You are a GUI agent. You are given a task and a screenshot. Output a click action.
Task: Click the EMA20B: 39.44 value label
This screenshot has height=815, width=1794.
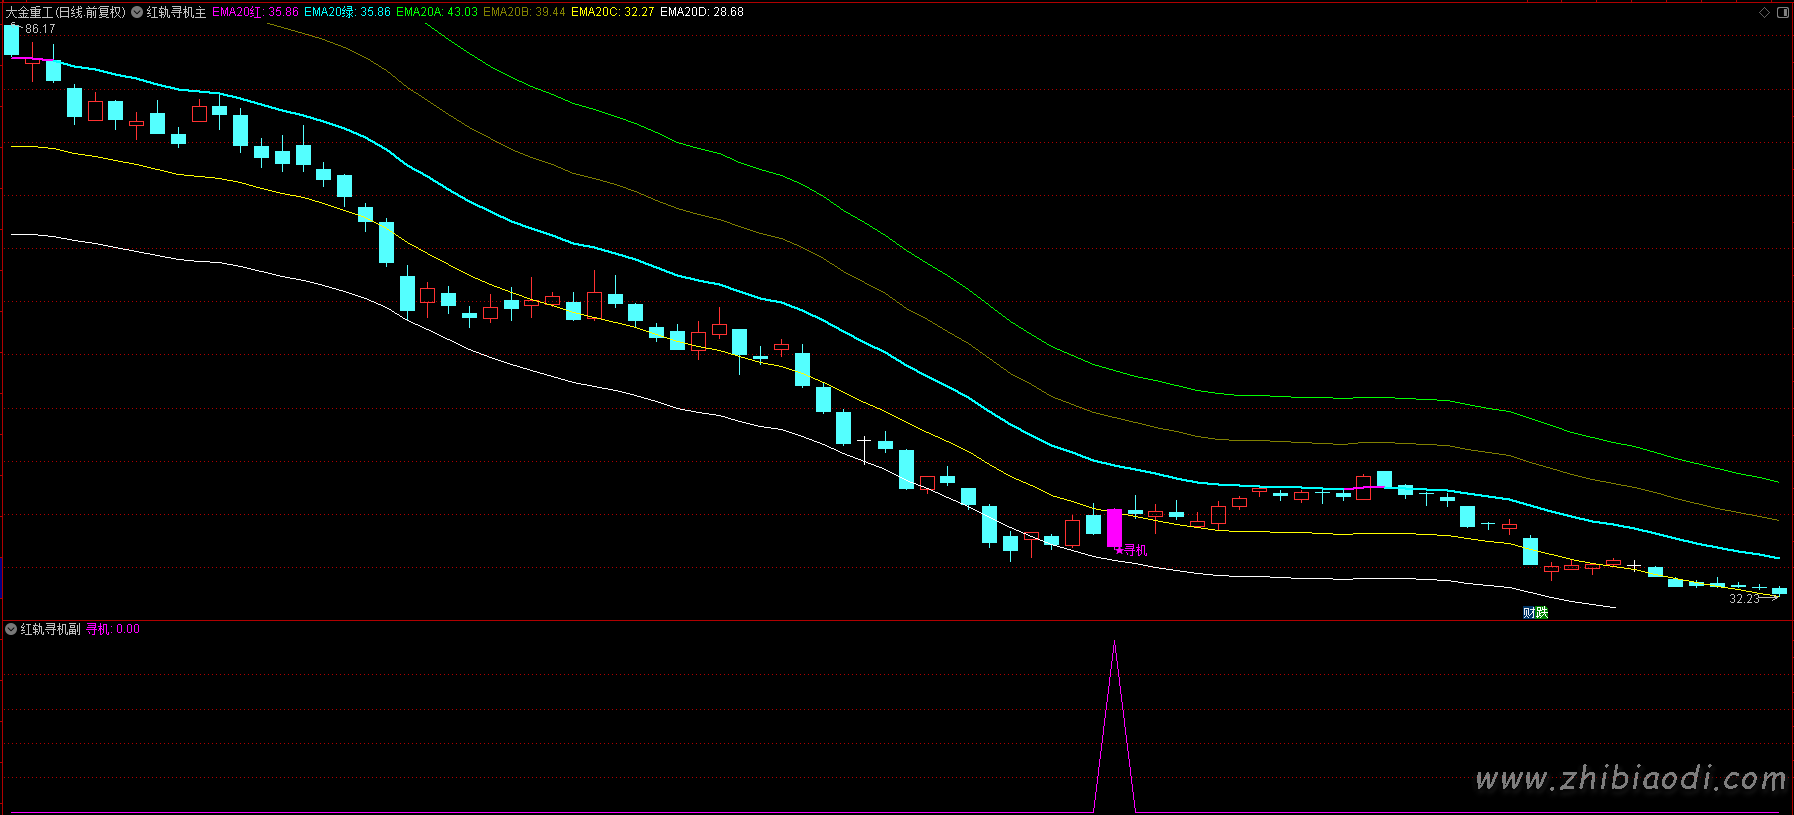pos(524,12)
